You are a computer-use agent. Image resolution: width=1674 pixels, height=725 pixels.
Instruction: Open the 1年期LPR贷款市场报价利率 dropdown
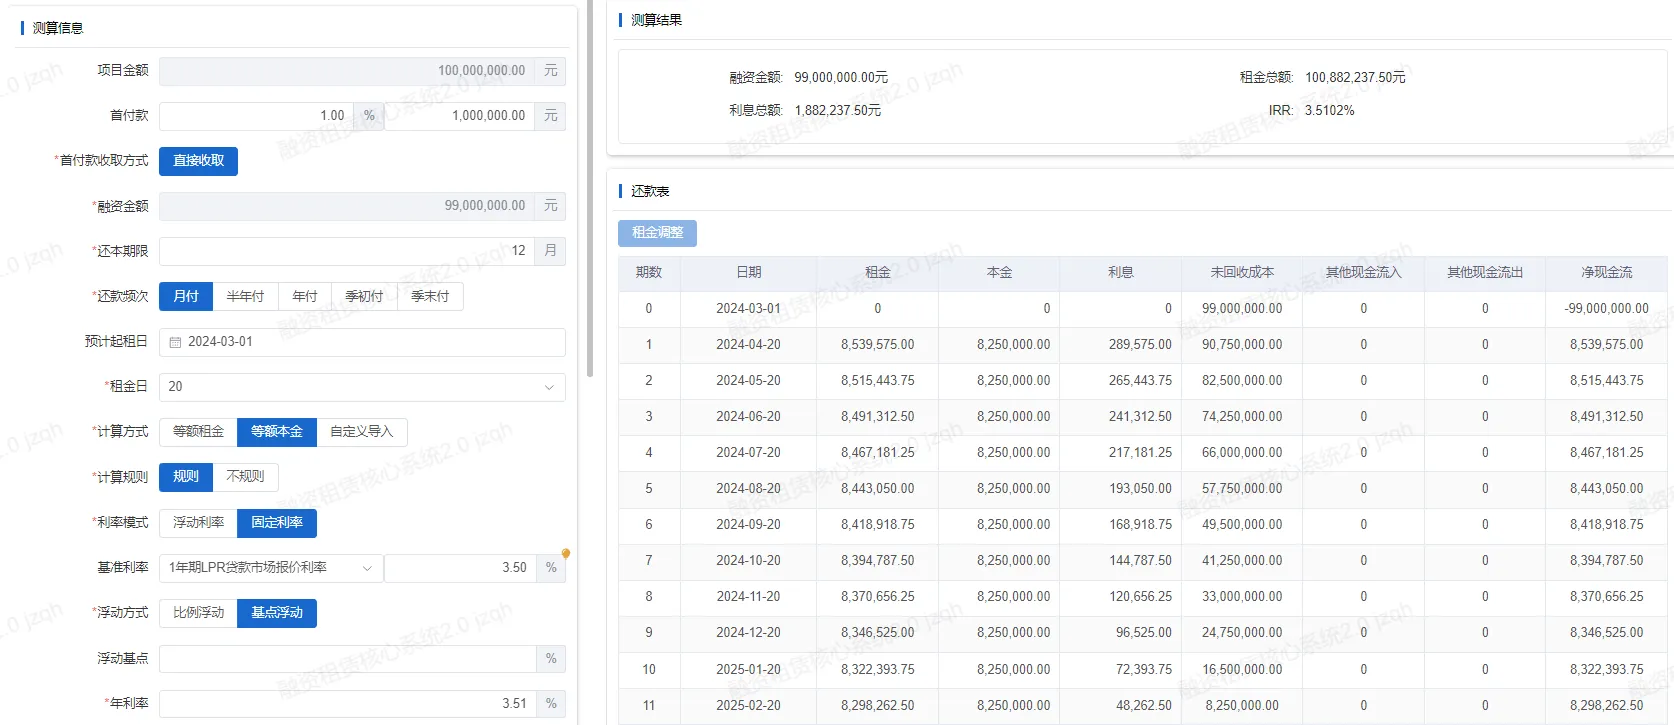(x=270, y=568)
